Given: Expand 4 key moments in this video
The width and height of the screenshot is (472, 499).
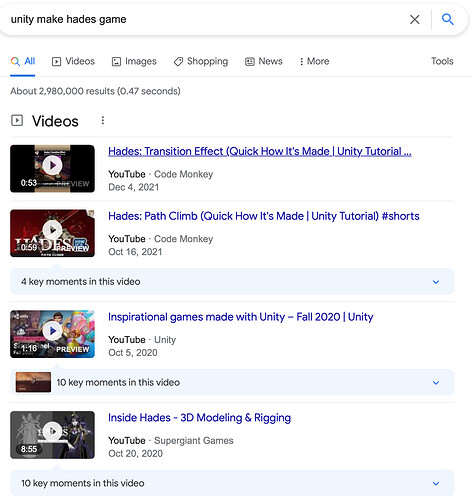Looking at the screenshot, I should tap(232, 281).
